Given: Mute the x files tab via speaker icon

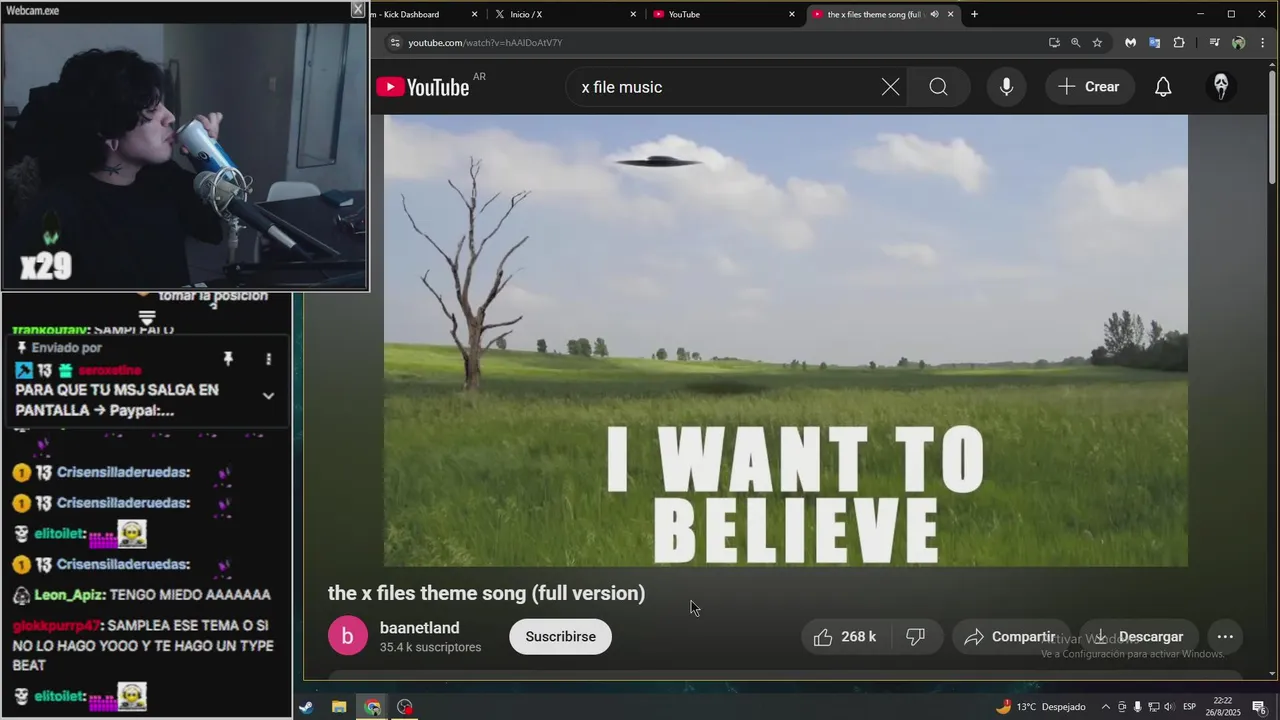Looking at the screenshot, I should click(x=934, y=14).
